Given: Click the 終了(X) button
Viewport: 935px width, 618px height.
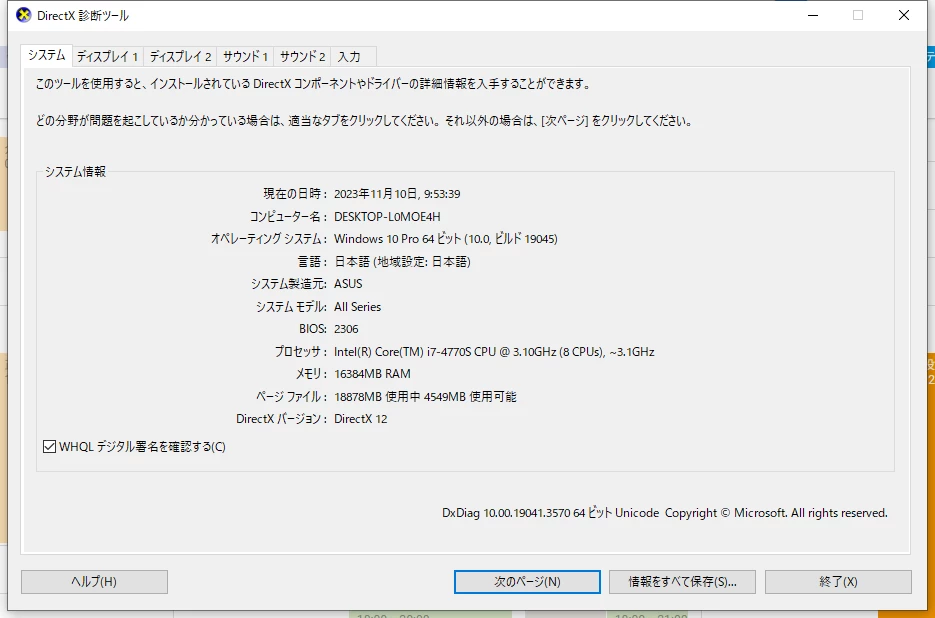Looking at the screenshot, I should [838, 582].
